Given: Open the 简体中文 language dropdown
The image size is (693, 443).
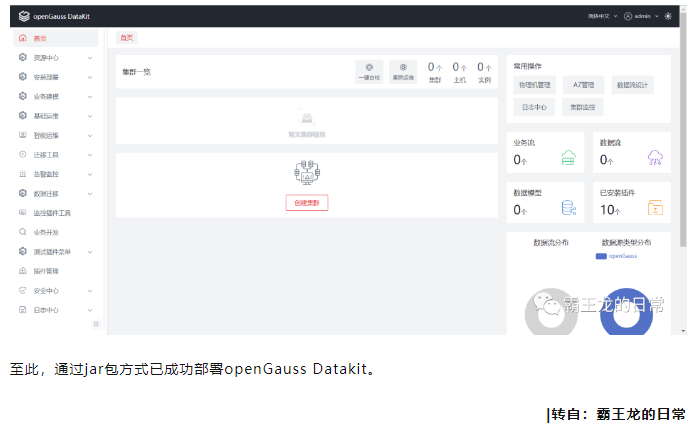Looking at the screenshot, I should pyautogui.click(x=602, y=16).
